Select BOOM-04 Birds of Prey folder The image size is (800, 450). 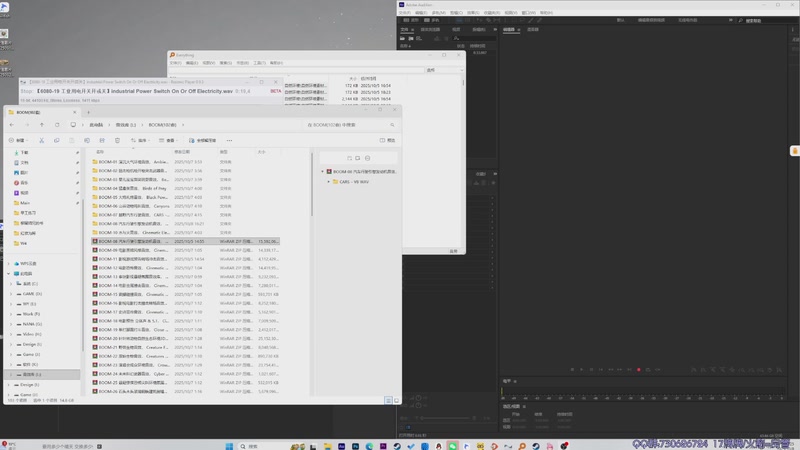pos(130,188)
